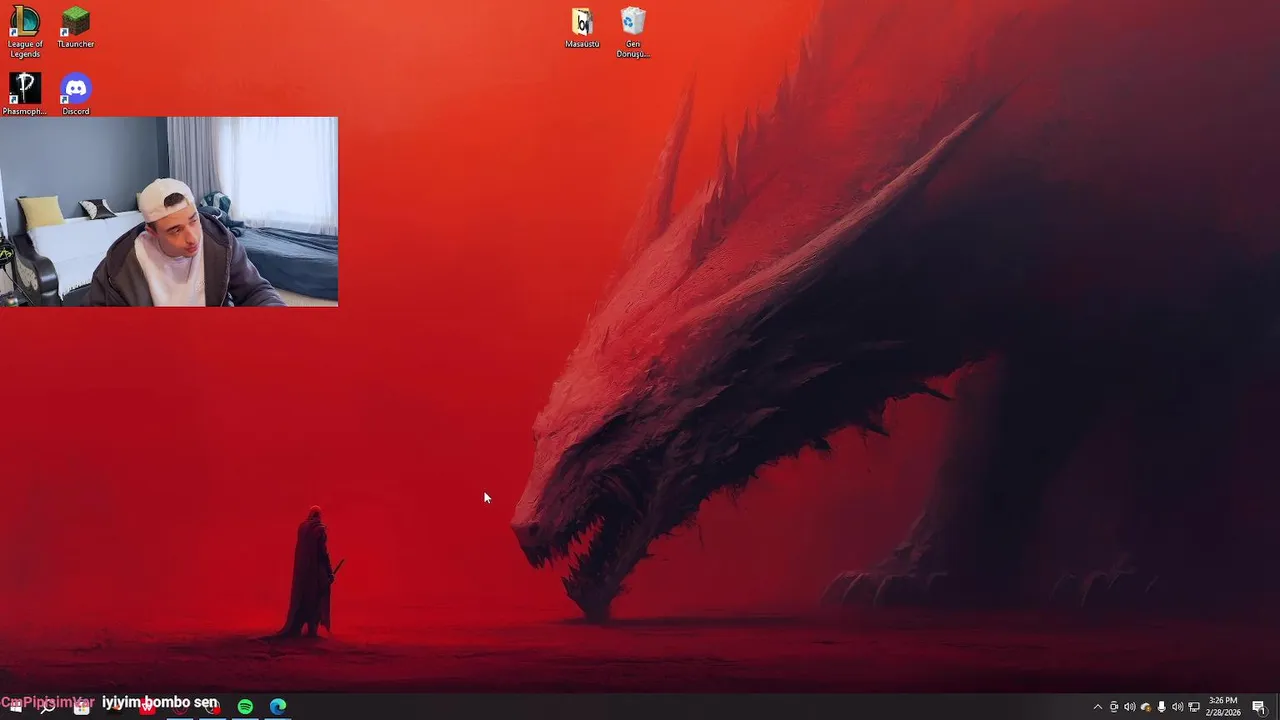Click the cloud icon with warning badge in tray

[x=1146, y=707]
